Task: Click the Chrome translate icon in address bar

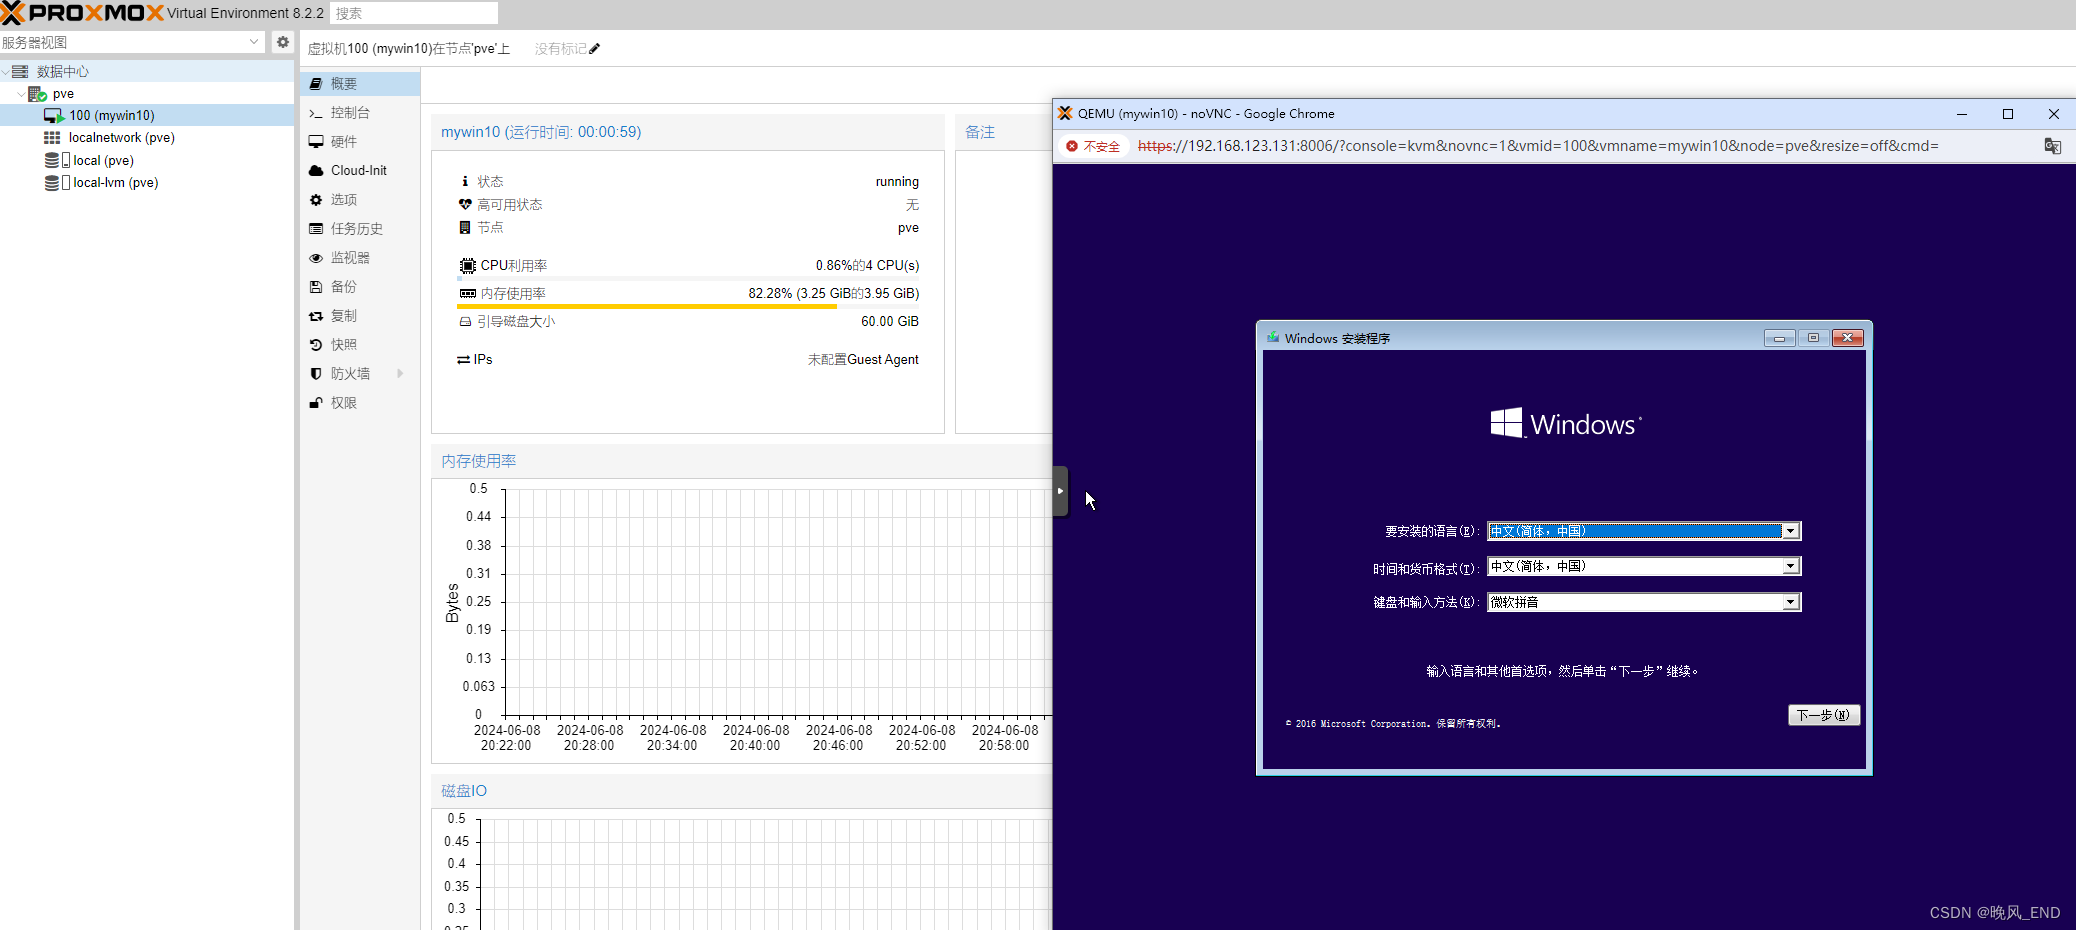Action: click(2053, 146)
